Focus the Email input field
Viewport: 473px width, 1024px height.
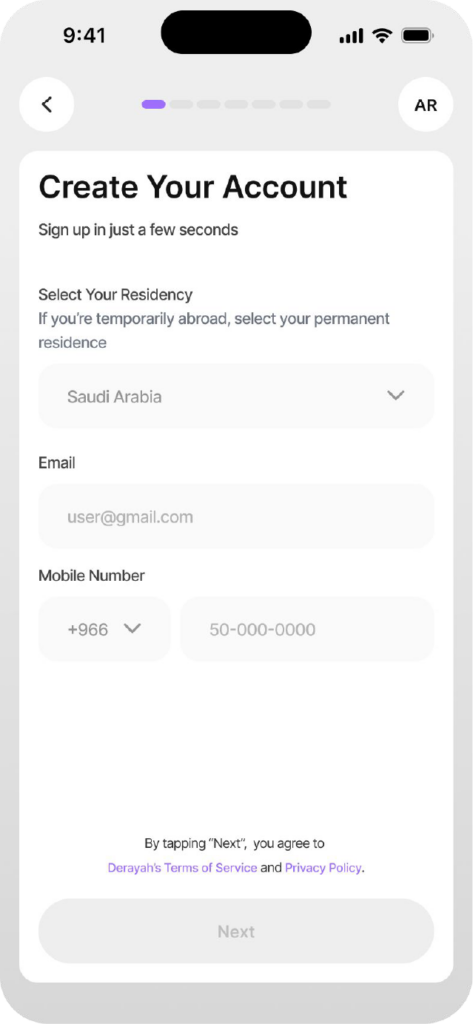(x=236, y=517)
